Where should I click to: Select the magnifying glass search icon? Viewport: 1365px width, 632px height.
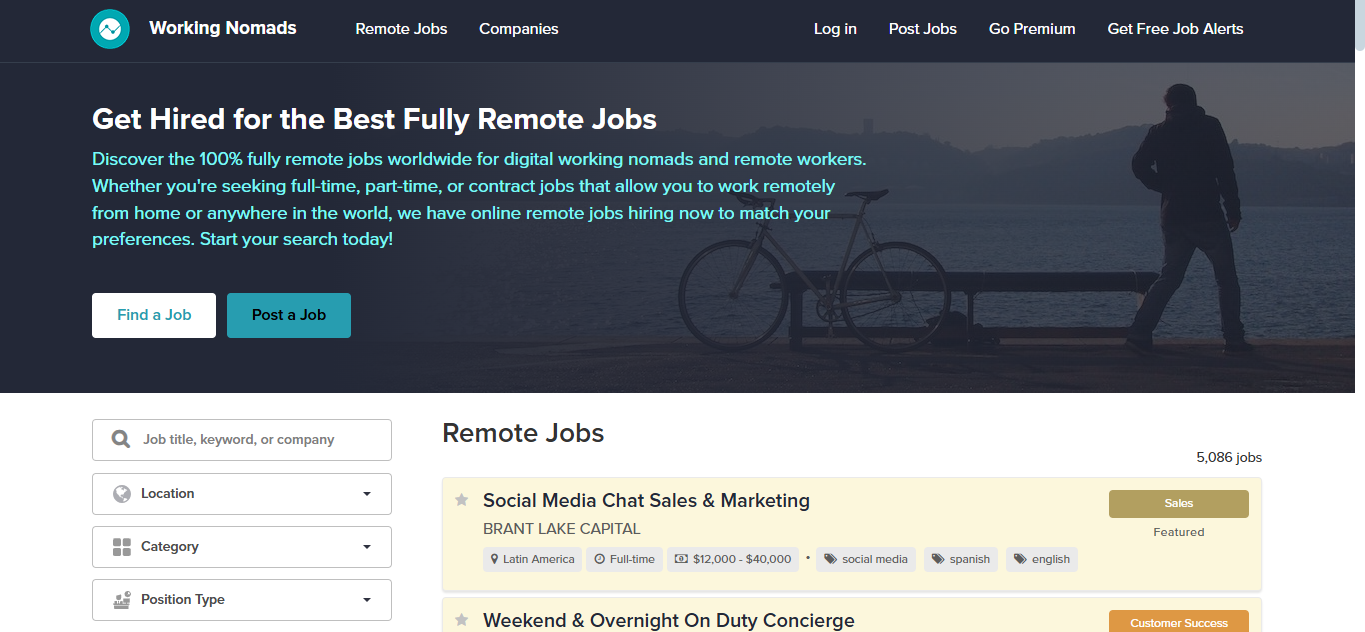tap(120, 439)
